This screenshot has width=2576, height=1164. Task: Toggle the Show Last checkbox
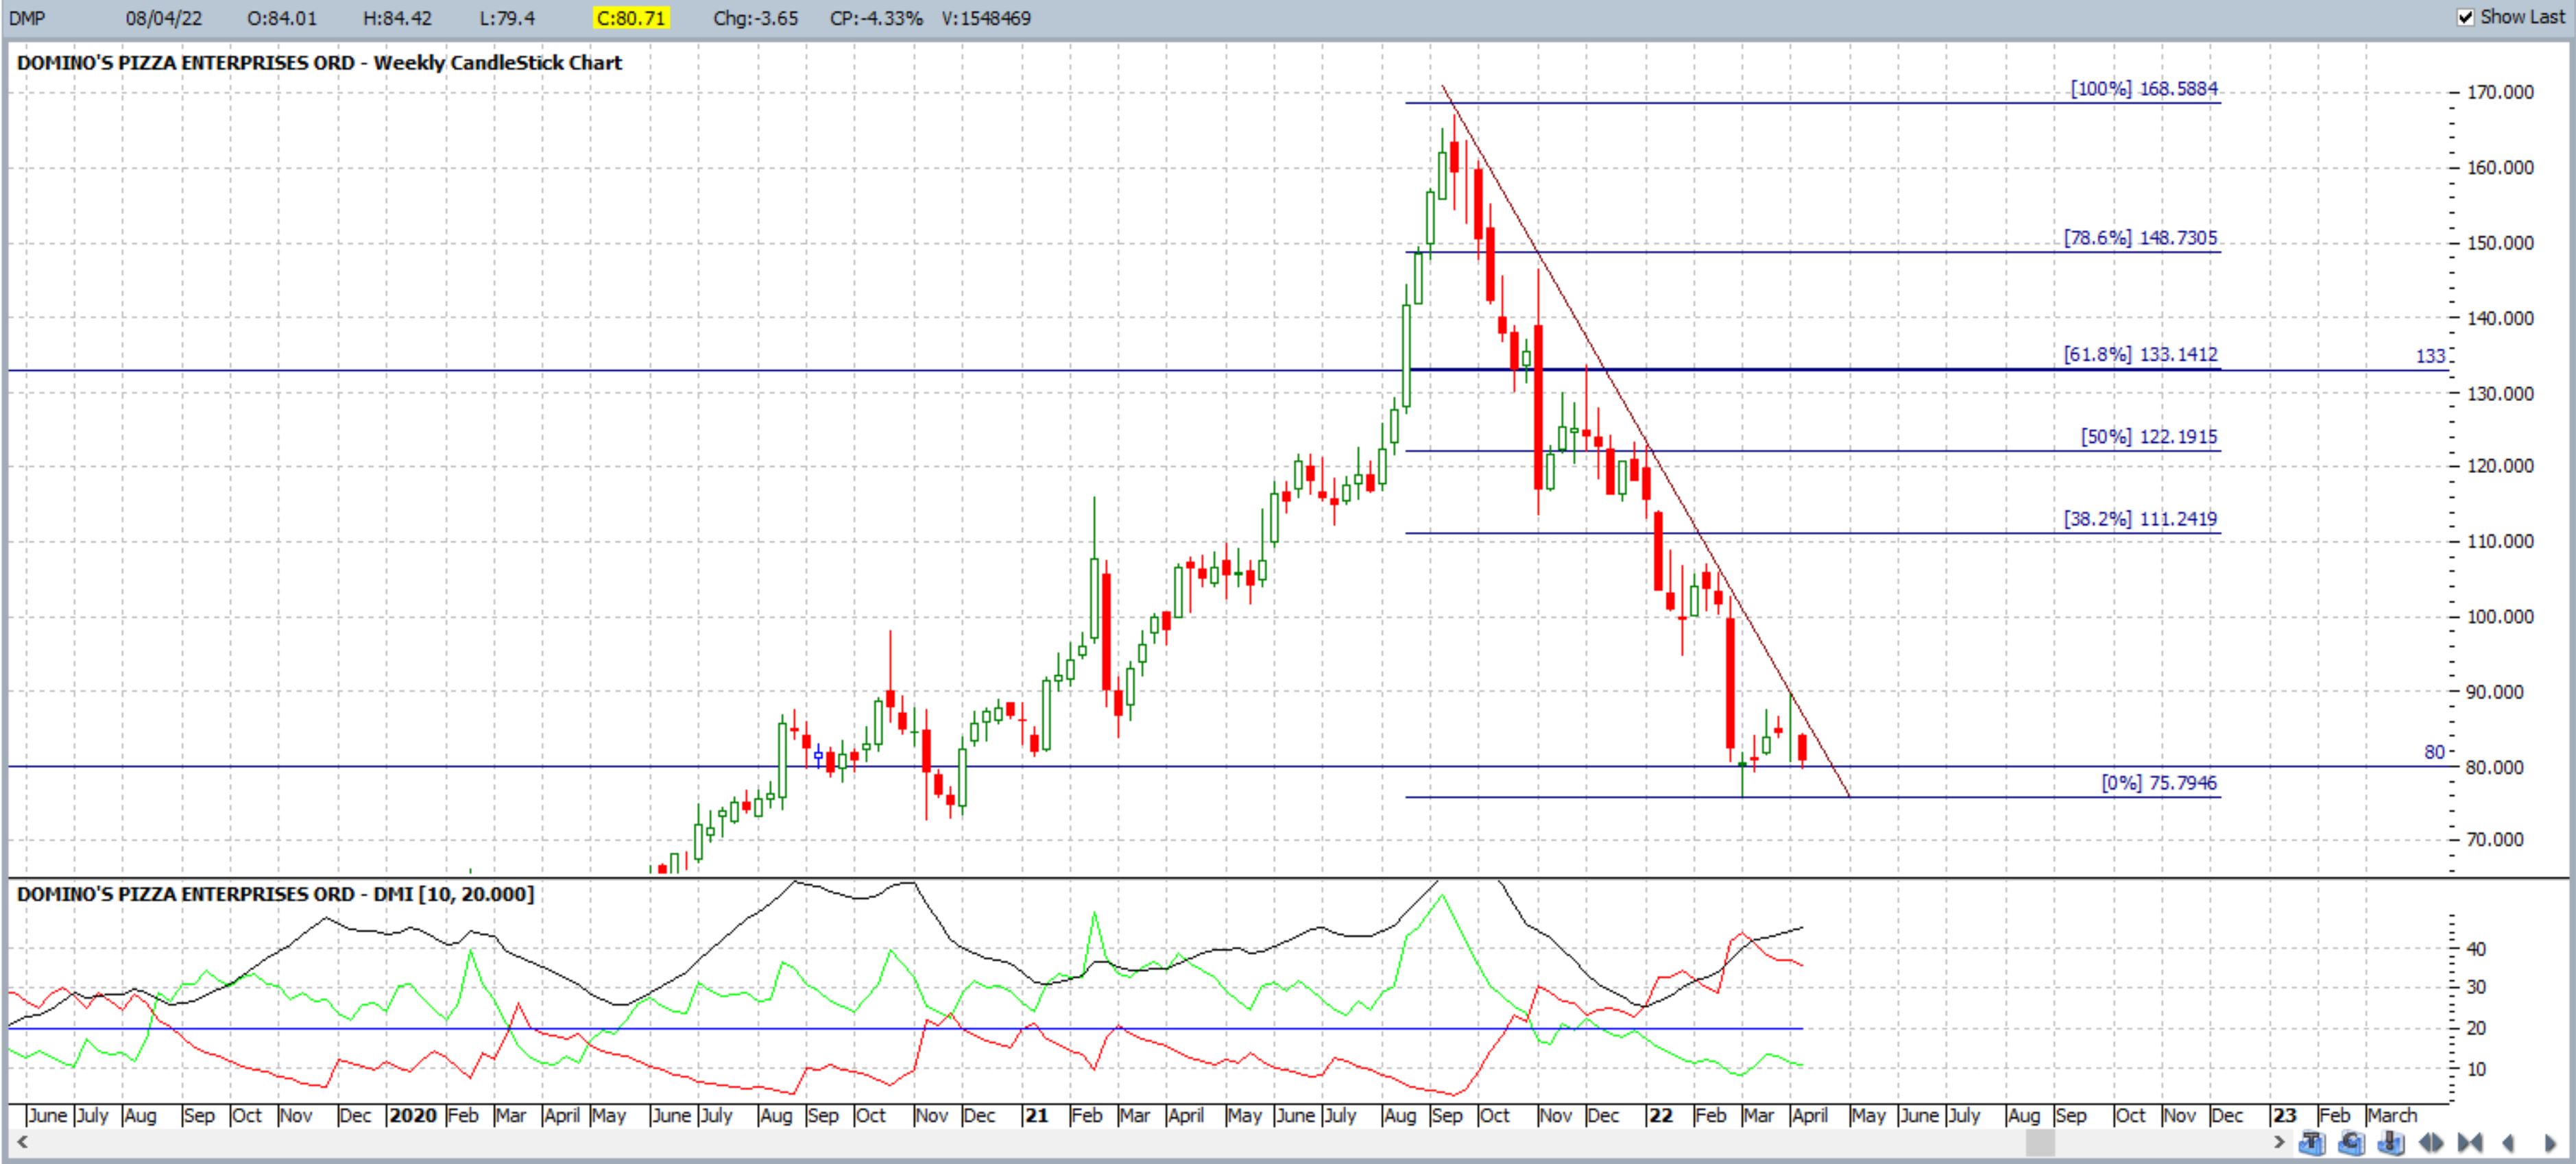pos(2465,17)
